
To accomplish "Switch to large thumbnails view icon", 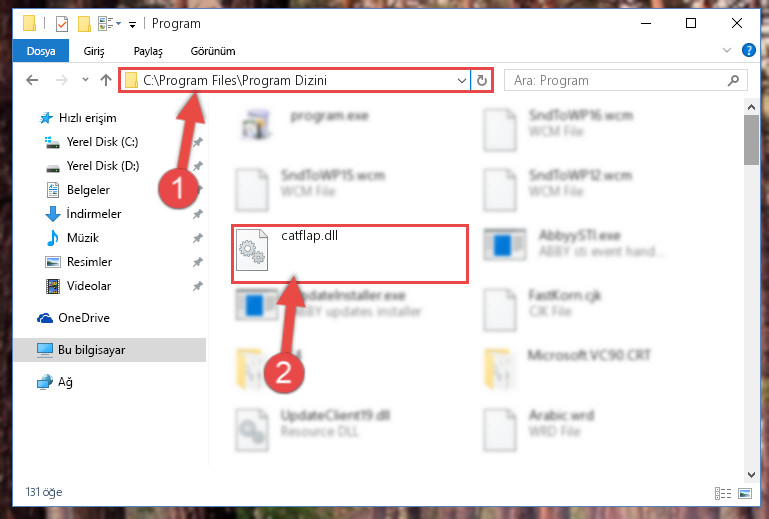I will click(744, 493).
